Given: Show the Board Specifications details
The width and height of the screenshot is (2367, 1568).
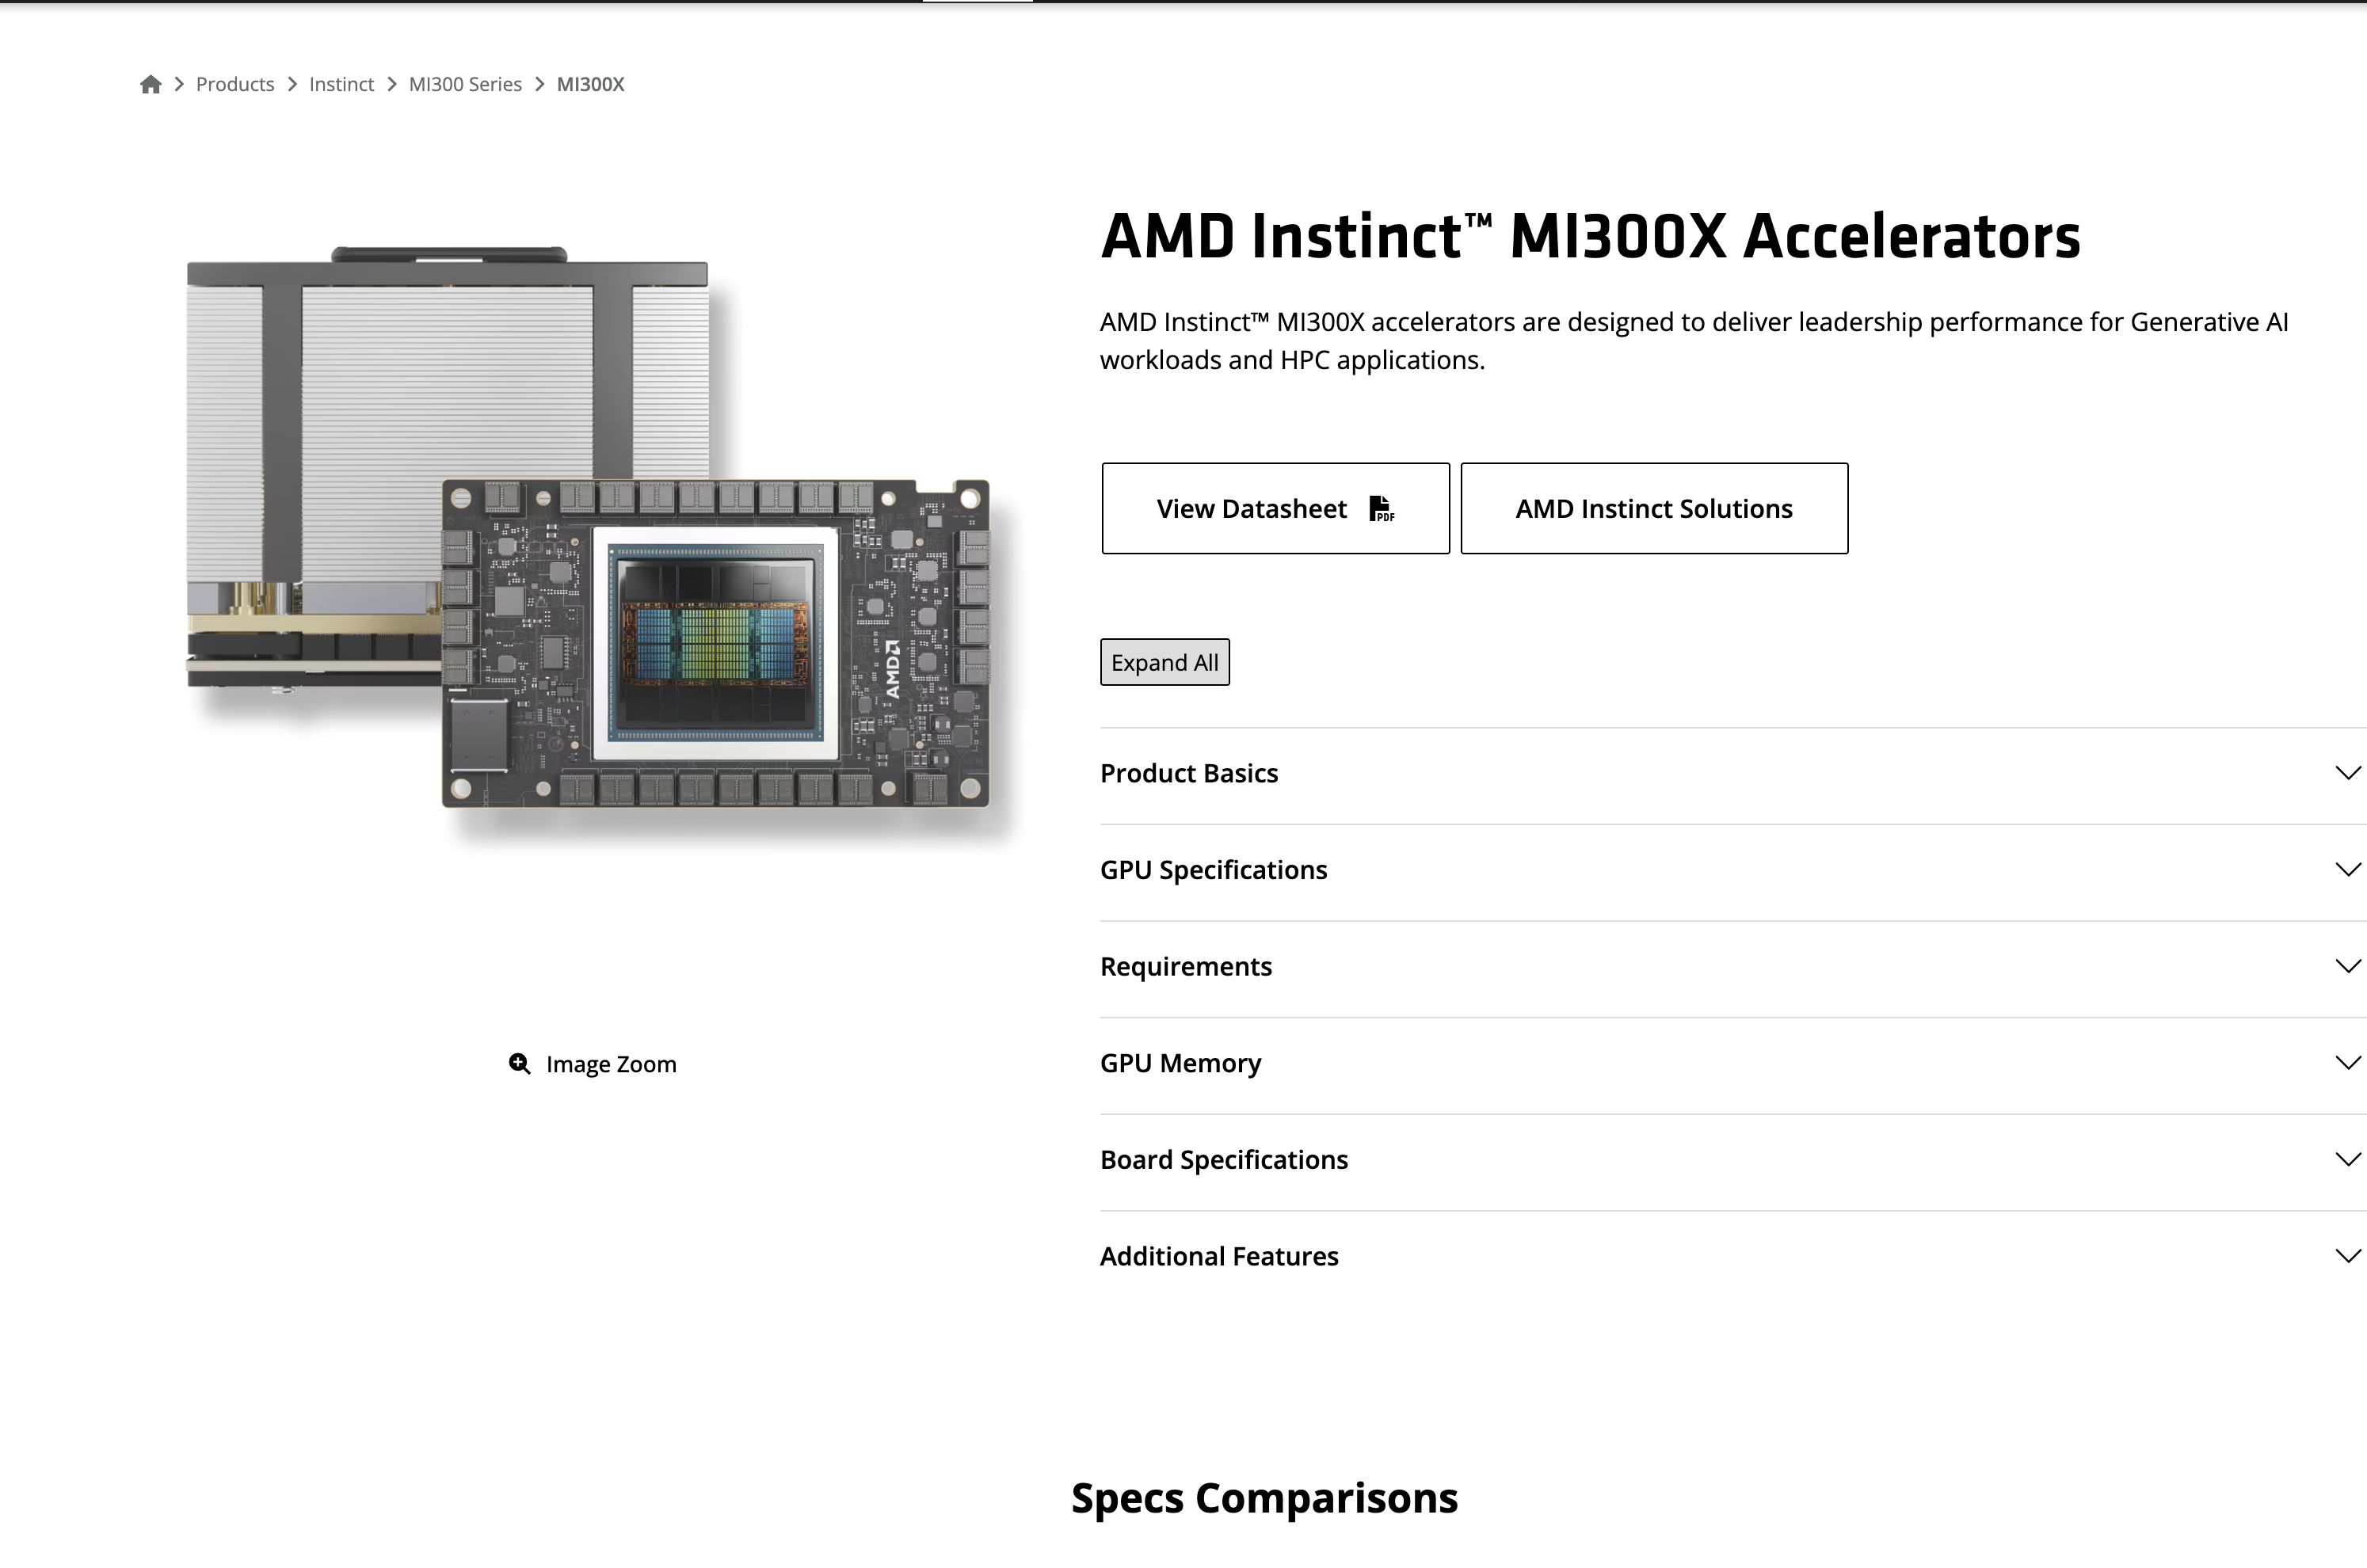Looking at the screenshot, I should [1733, 1160].
